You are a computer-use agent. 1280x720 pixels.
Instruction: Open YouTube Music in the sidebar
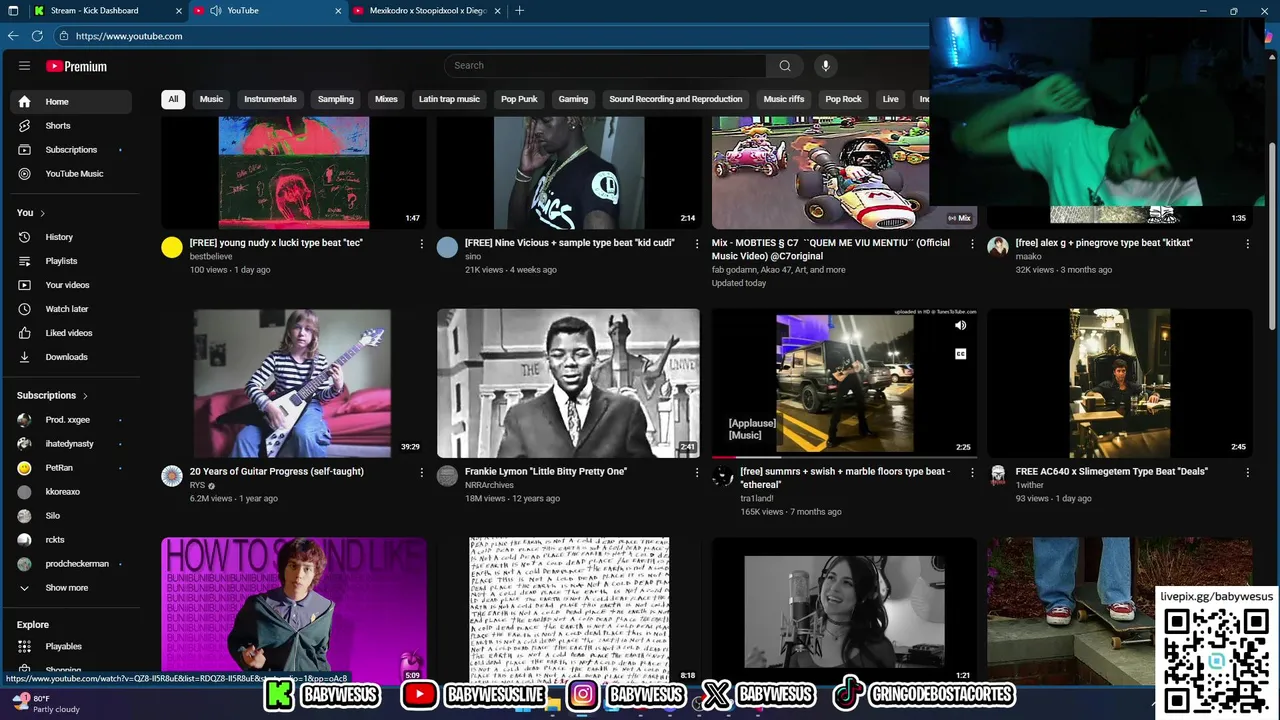point(71,174)
